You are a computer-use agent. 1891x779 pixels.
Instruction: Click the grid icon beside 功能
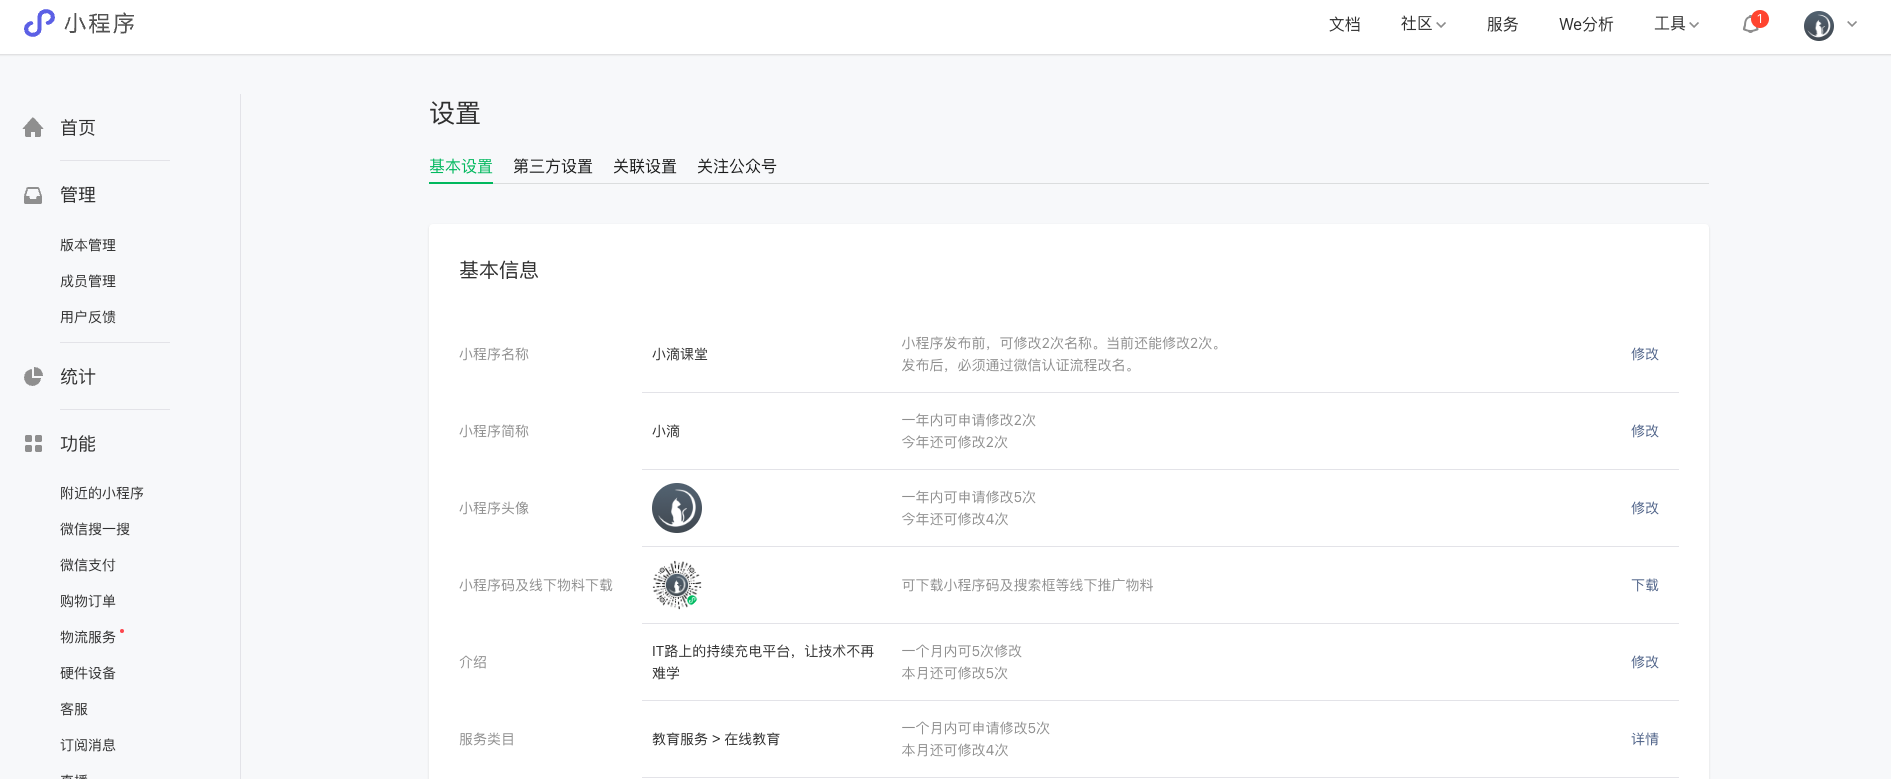pyautogui.click(x=33, y=444)
